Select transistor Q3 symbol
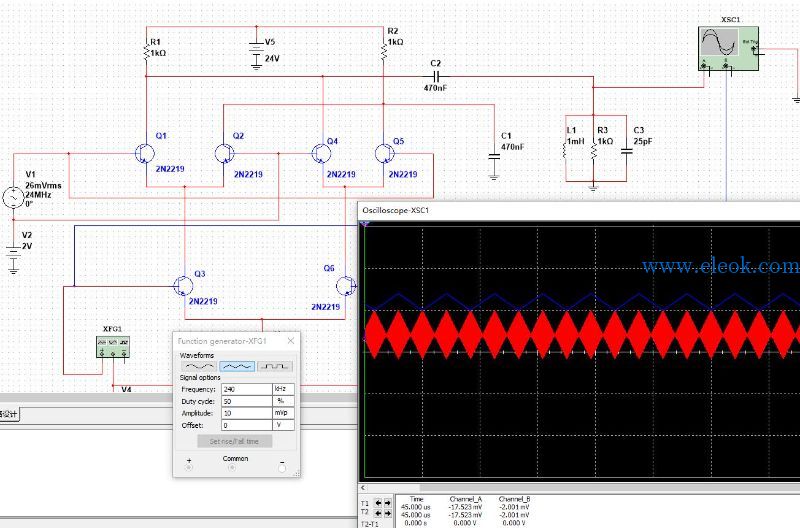Image resolution: width=800 pixels, height=528 pixels. (183, 286)
